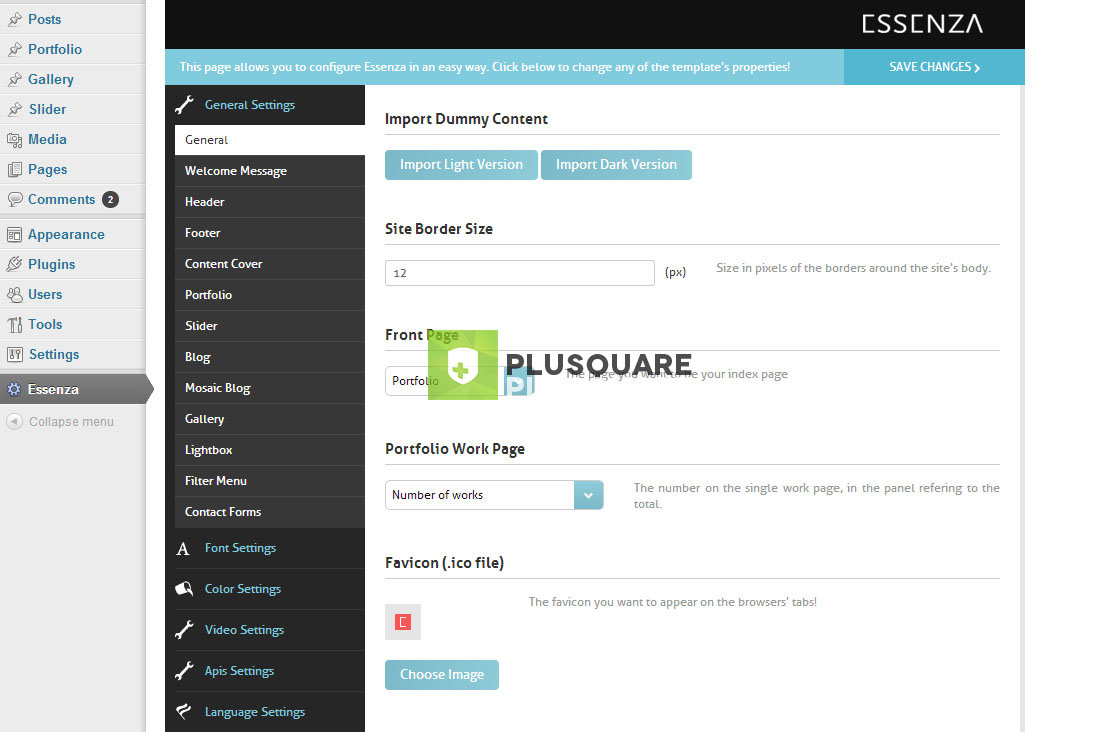
Task: Open the Welcome Message settings tab
Action: click(x=236, y=171)
